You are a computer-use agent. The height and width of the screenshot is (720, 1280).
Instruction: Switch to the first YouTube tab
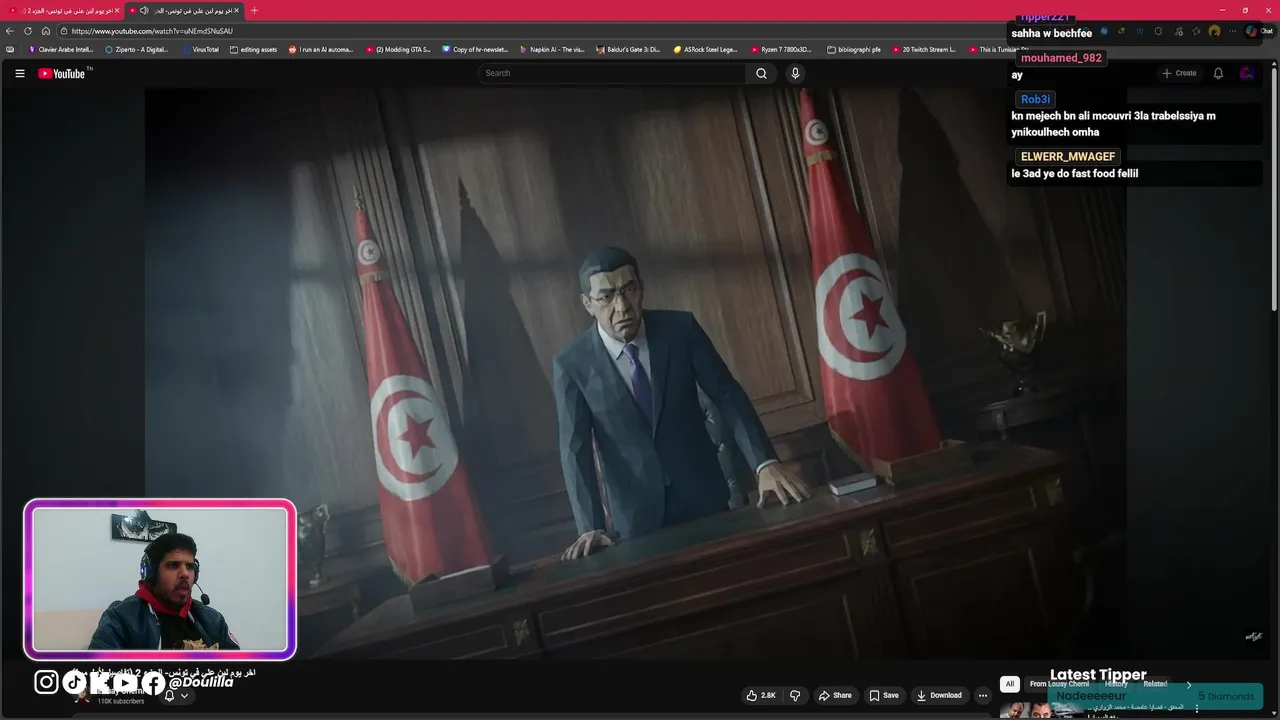click(x=66, y=10)
